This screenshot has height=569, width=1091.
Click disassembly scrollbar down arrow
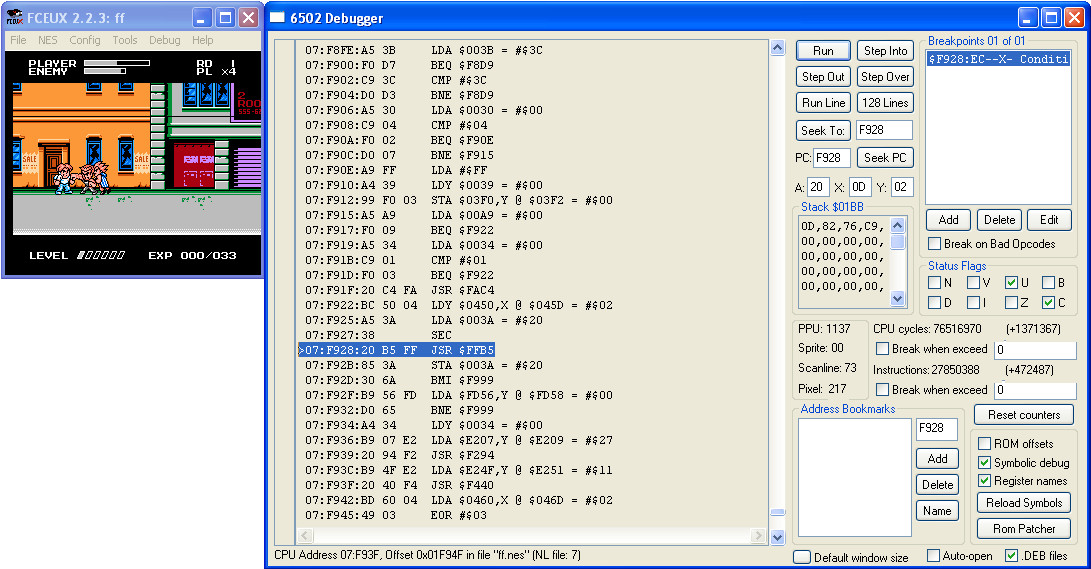coord(778,537)
